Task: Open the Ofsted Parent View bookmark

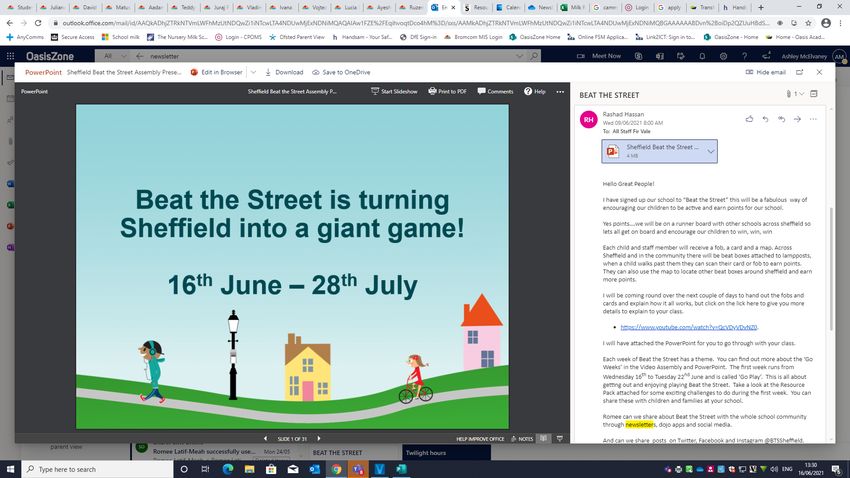Action: [297, 37]
